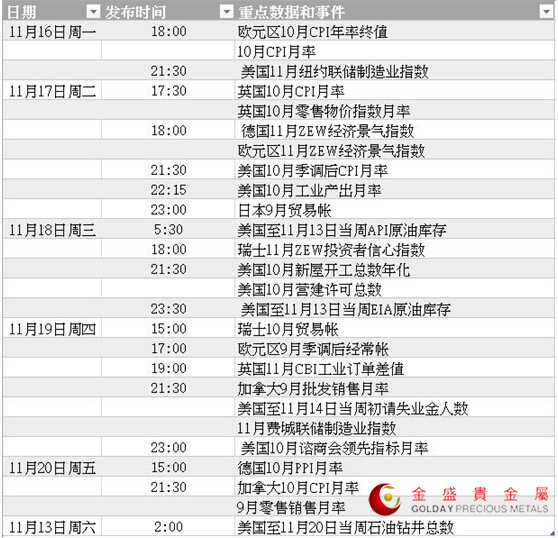Select the 德国11月ZEW经济景气指数 row
Image resolution: width=558 pixels, height=538 pixels.
[x=278, y=131]
